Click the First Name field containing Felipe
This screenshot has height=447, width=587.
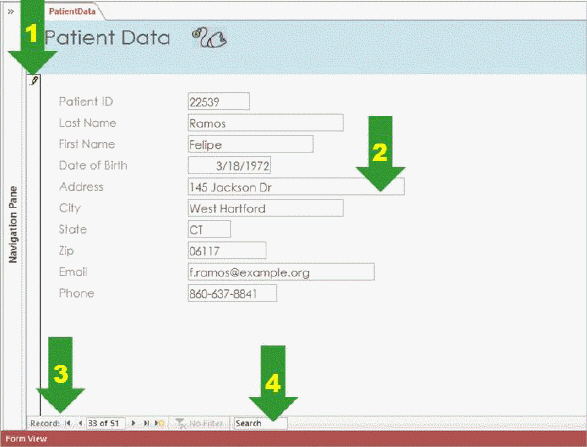coord(250,144)
